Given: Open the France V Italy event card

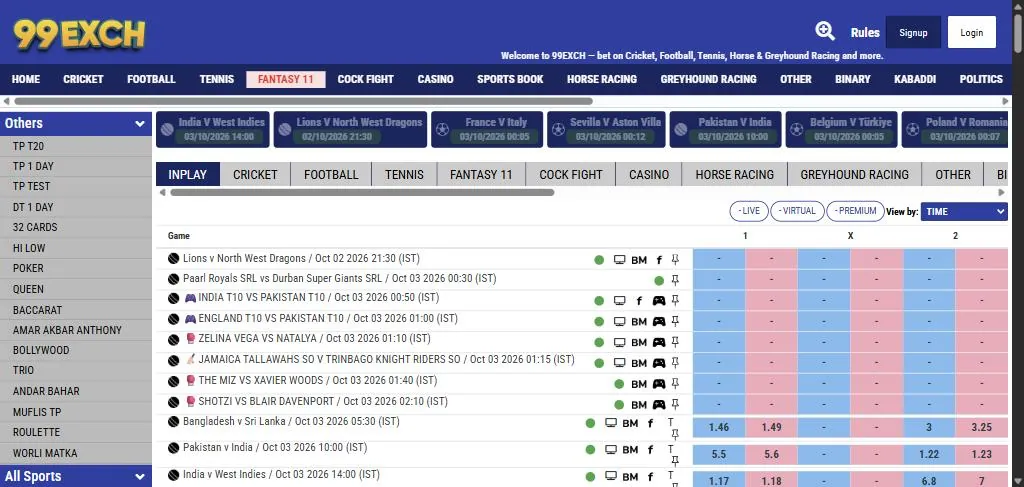Looking at the screenshot, I should point(487,129).
